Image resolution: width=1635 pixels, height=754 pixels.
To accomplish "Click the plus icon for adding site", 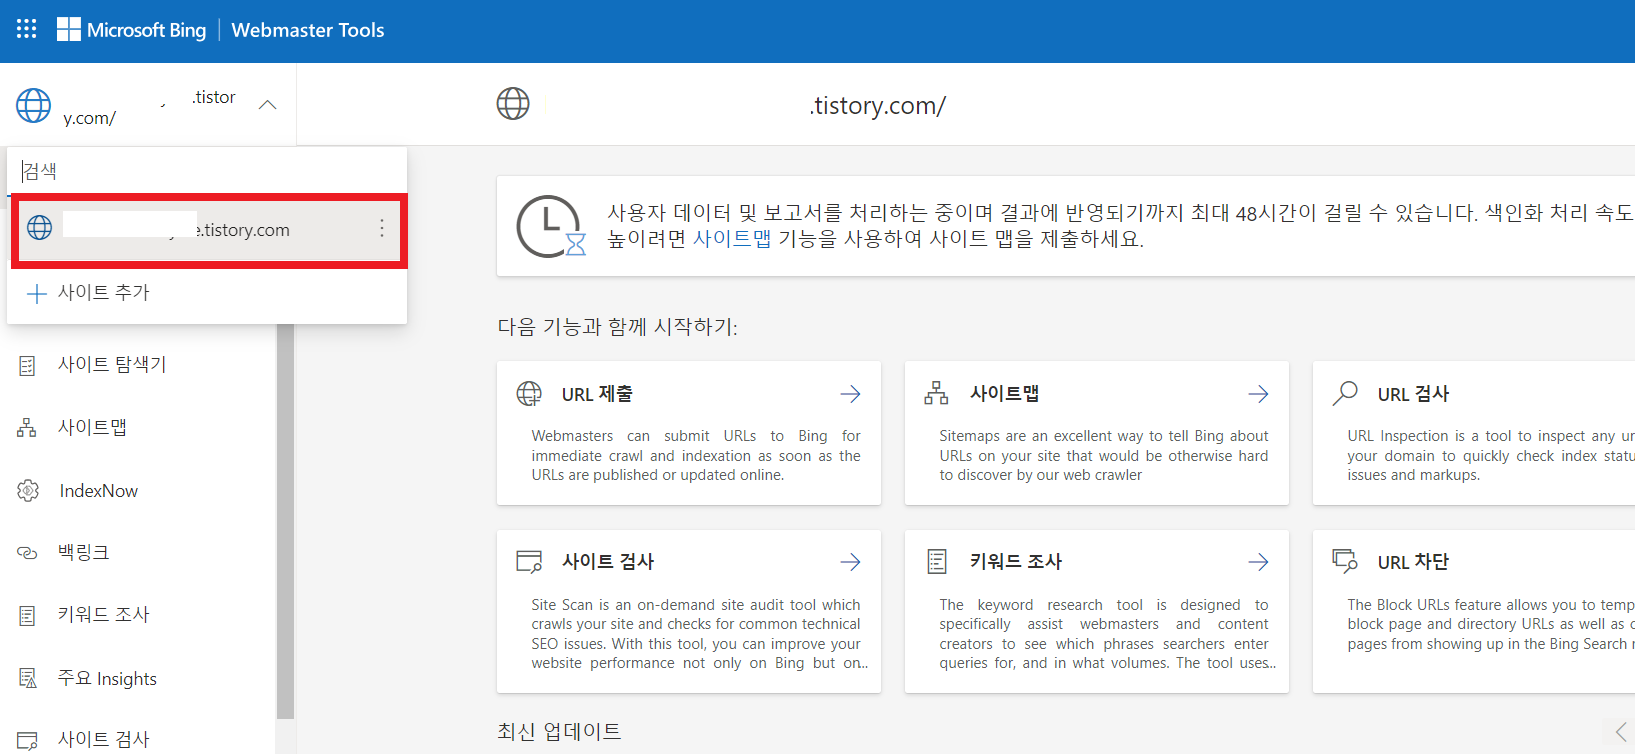I will point(37,294).
